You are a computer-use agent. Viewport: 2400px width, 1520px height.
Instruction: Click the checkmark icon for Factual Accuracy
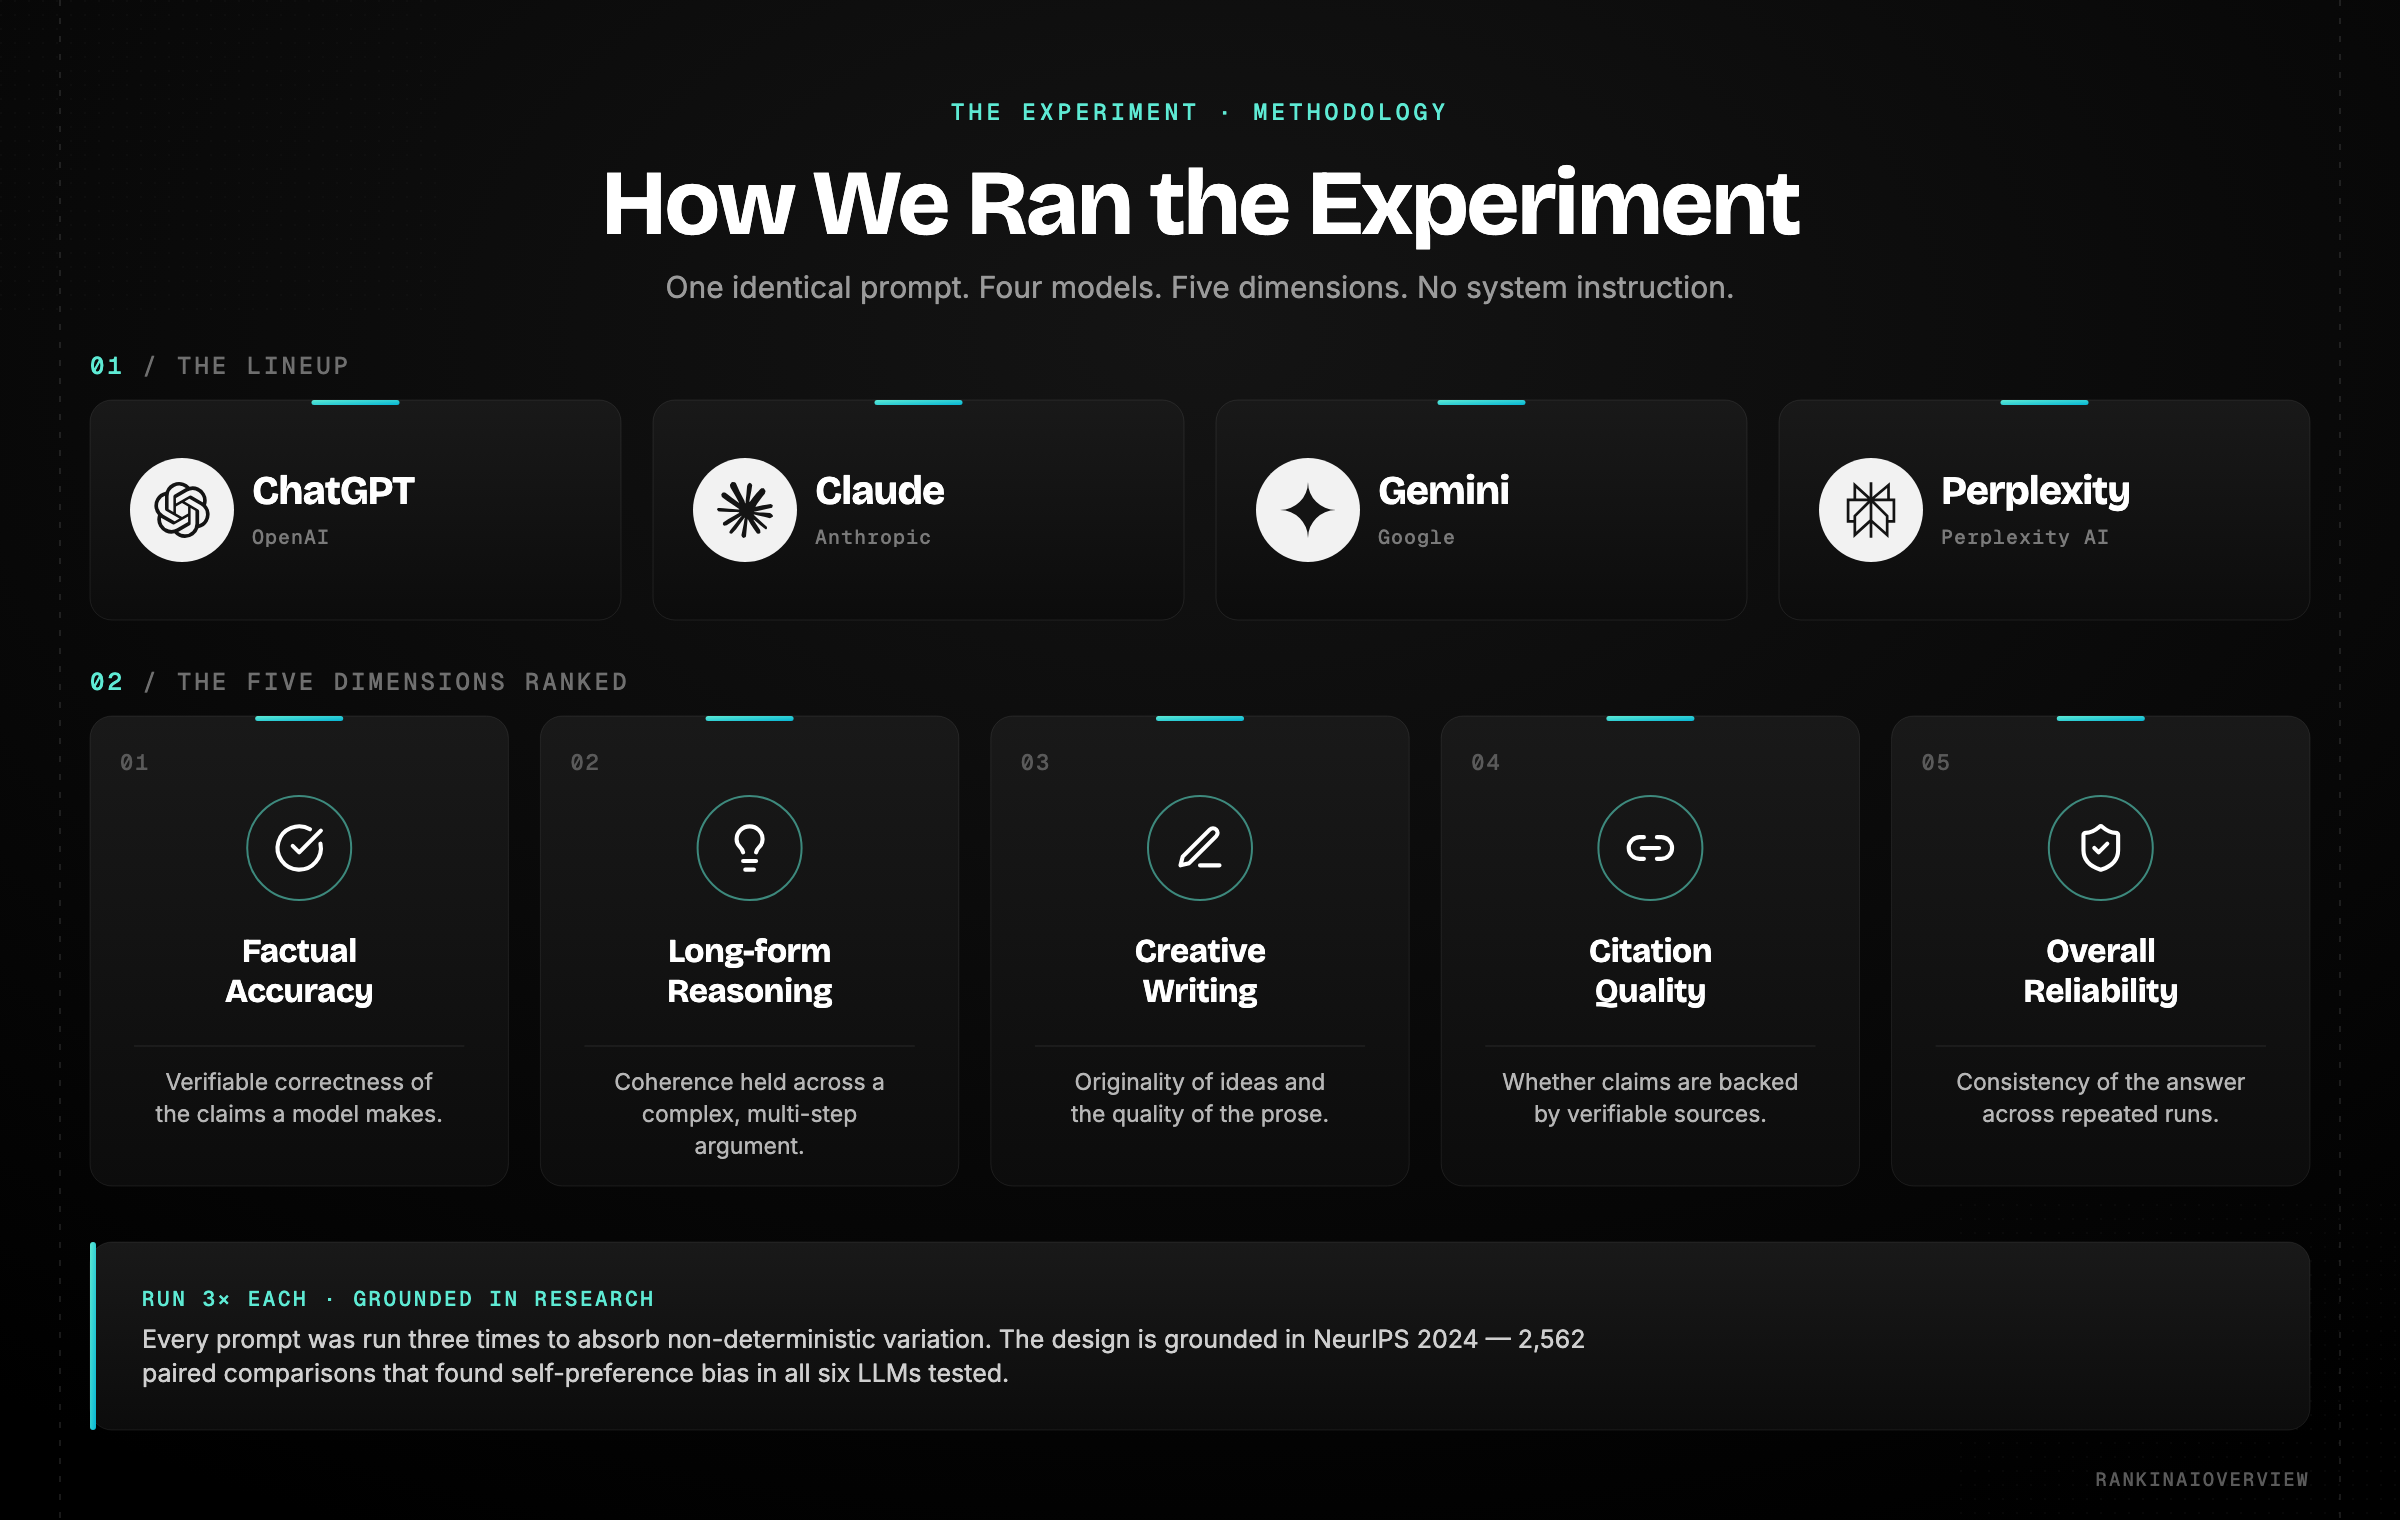[x=299, y=848]
